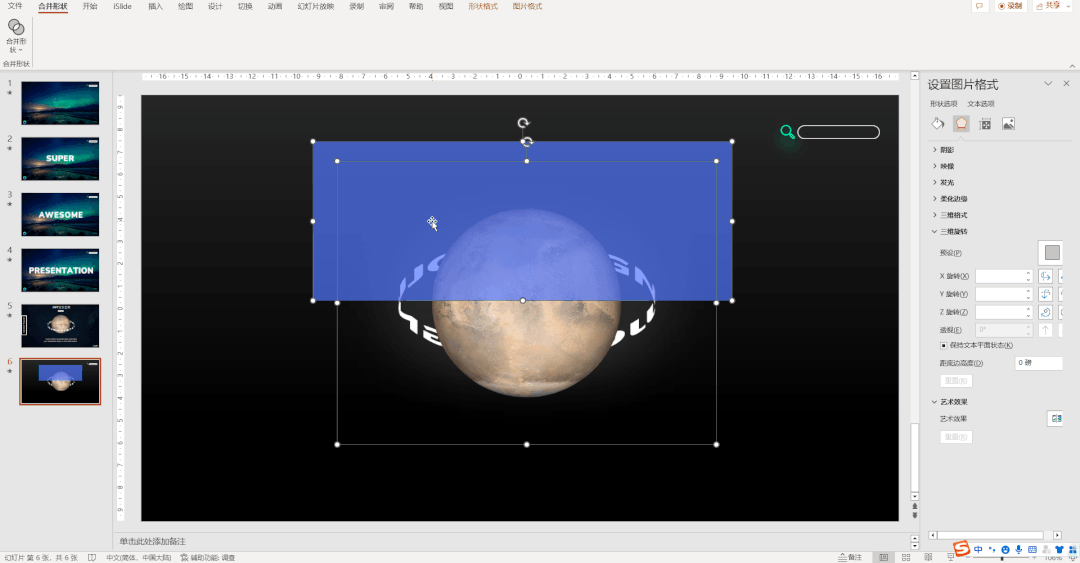Open the 预设 3-D rotation preset dropdown
Image resolution: width=1080 pixels, height=563 pixels.
tap(1052, 252)
